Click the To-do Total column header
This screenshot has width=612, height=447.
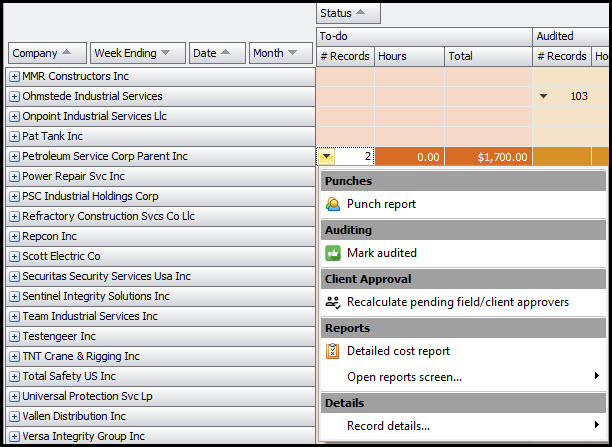[x=488, y=56]
